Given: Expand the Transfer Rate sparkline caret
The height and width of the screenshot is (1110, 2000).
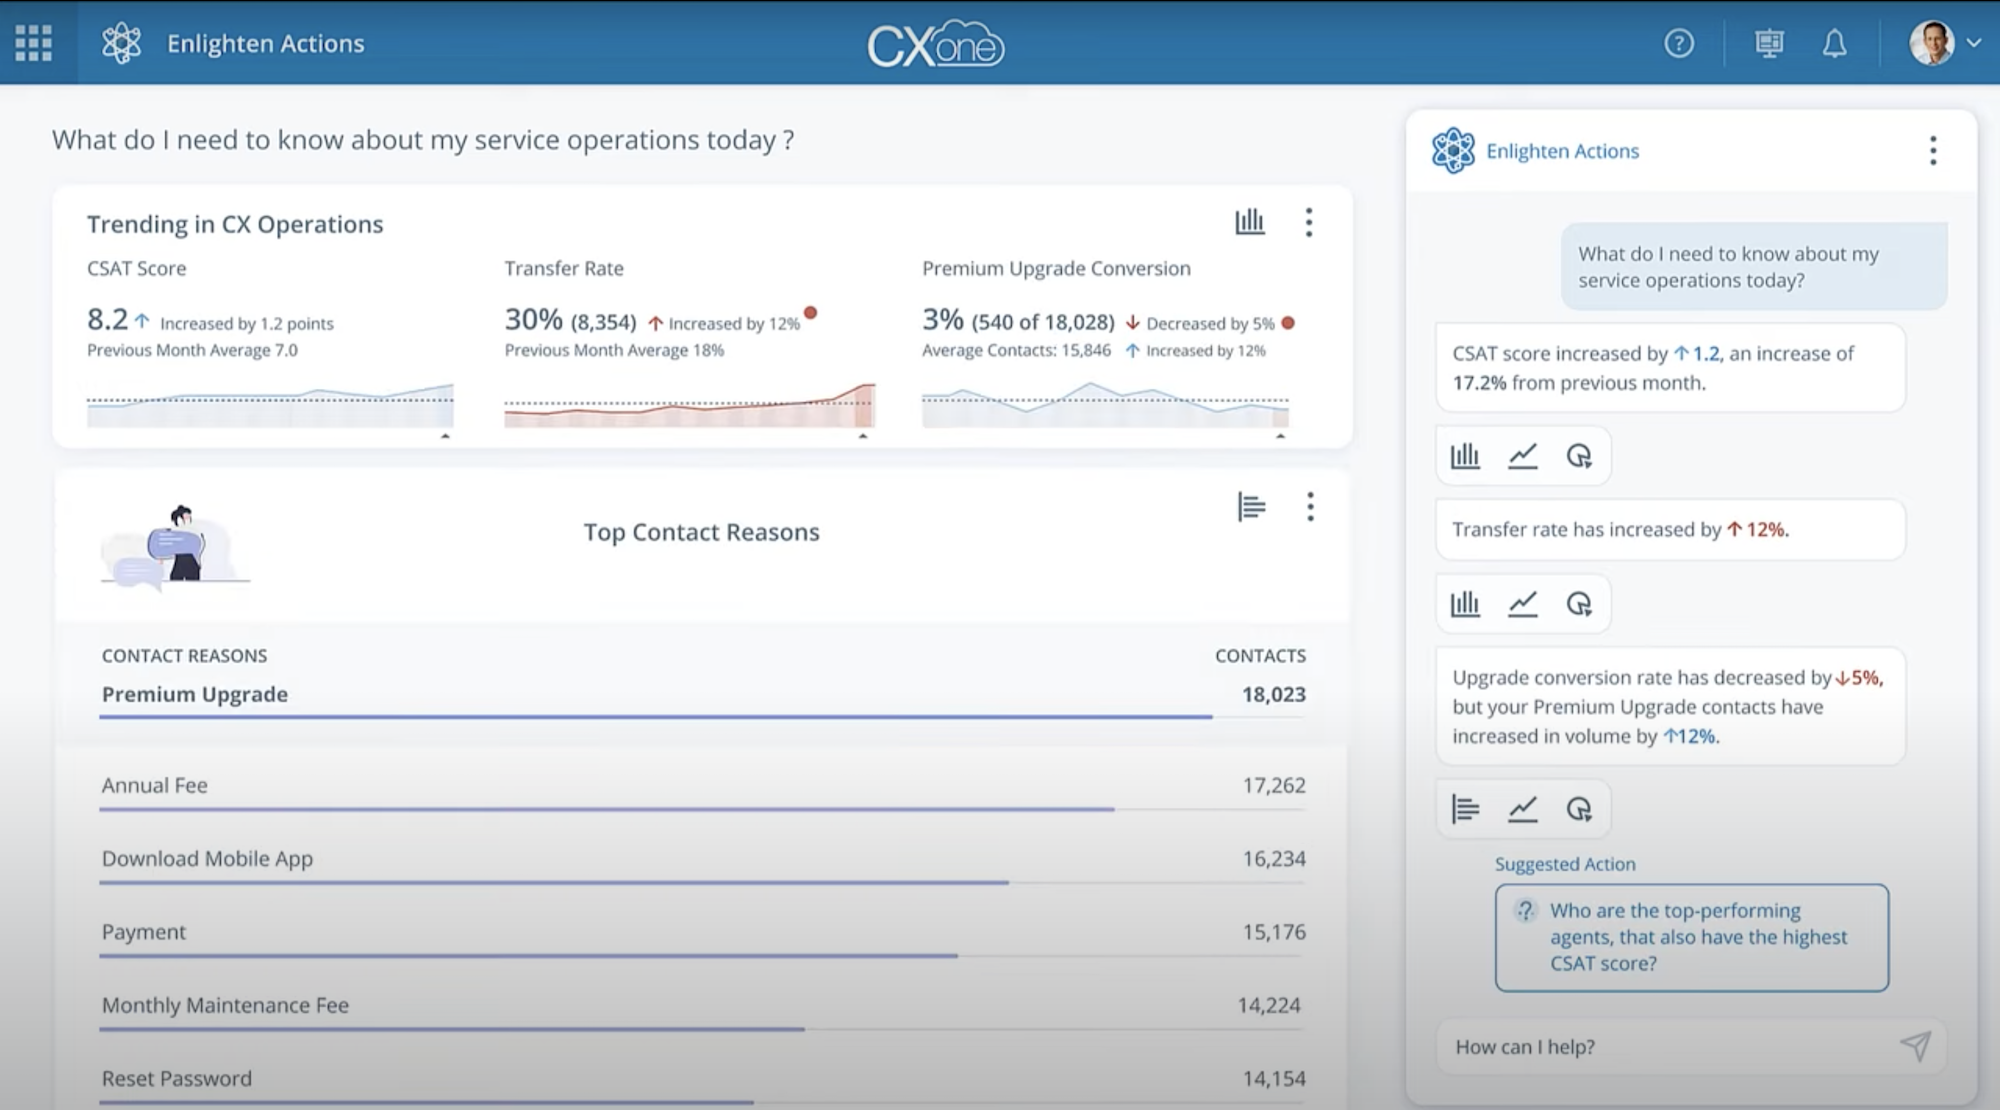Looking at the screenshot, I should tap(863, 436).
